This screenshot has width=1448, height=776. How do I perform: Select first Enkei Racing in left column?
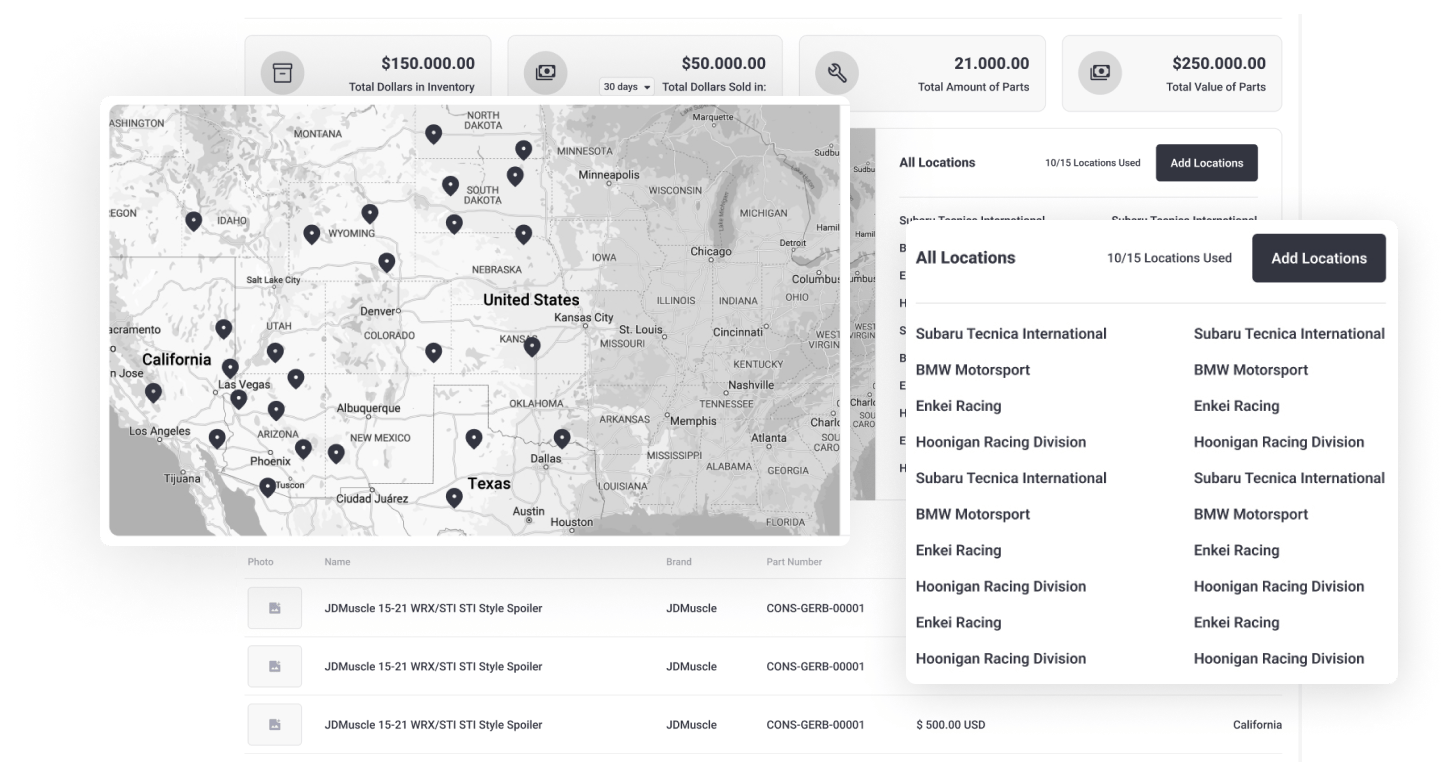coord(958,406)
